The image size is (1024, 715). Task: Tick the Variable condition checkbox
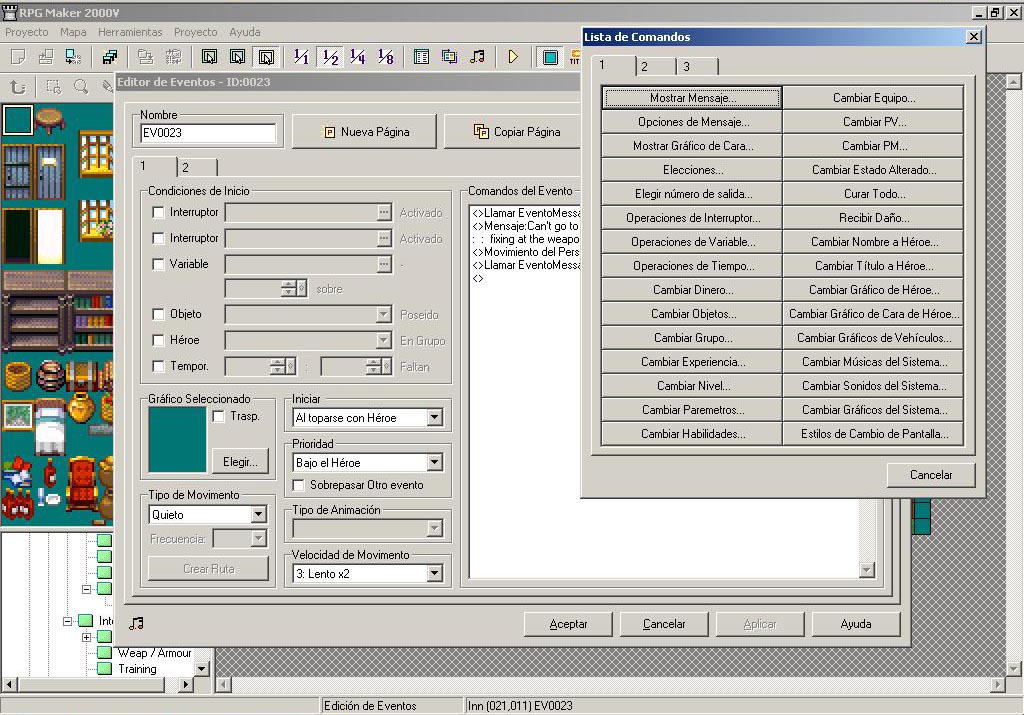click(158, 264)
